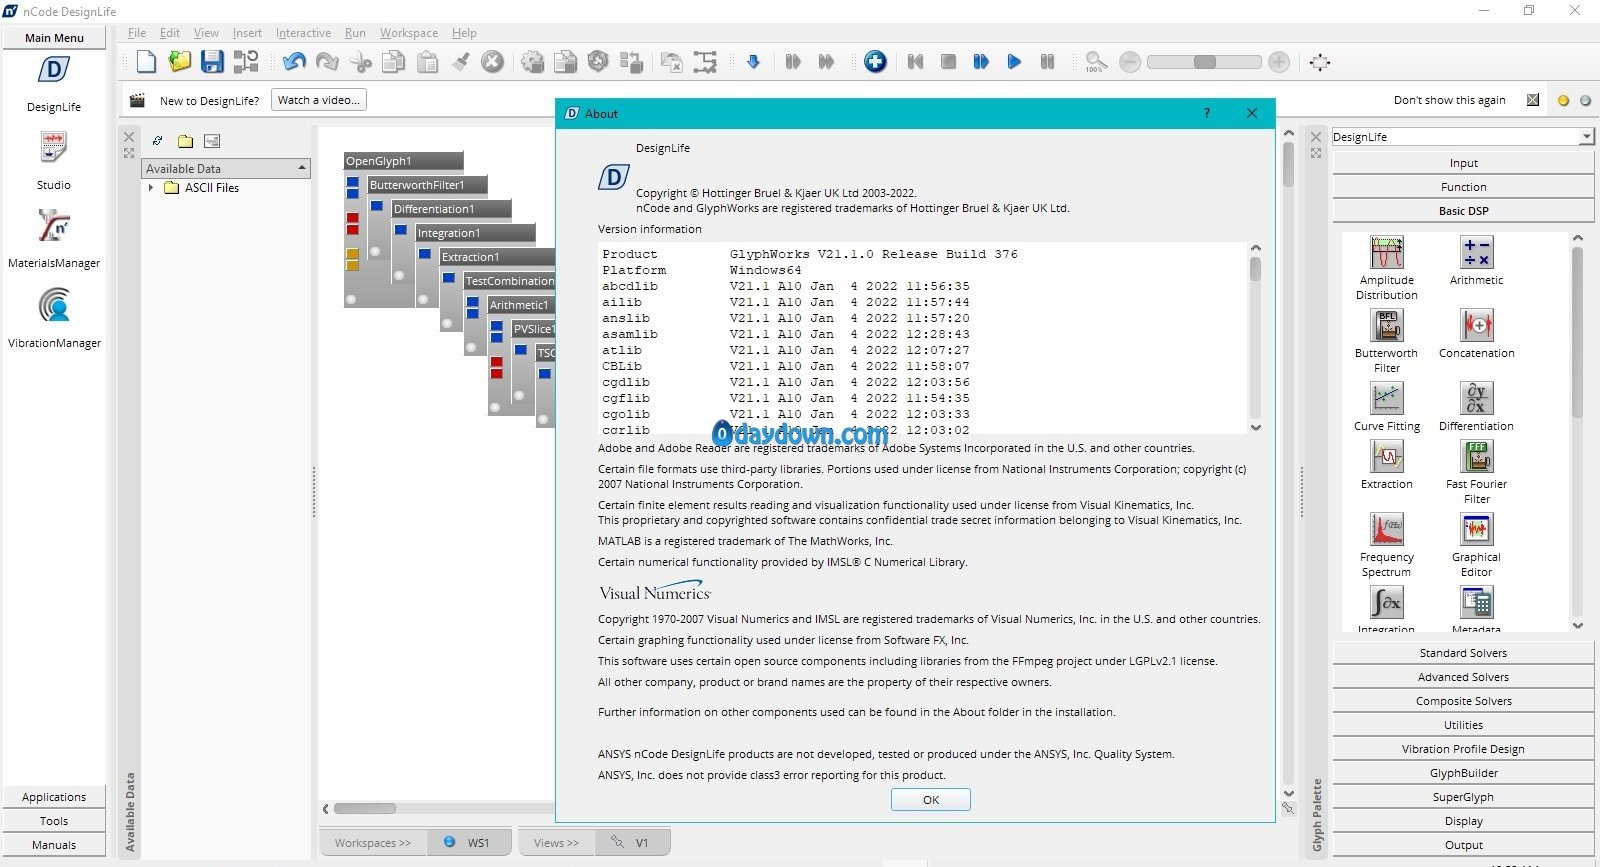Open the Interactive menu
The height and width of the screenshot is (867, 1600).
pyautogui.click(x=303, y=33)
